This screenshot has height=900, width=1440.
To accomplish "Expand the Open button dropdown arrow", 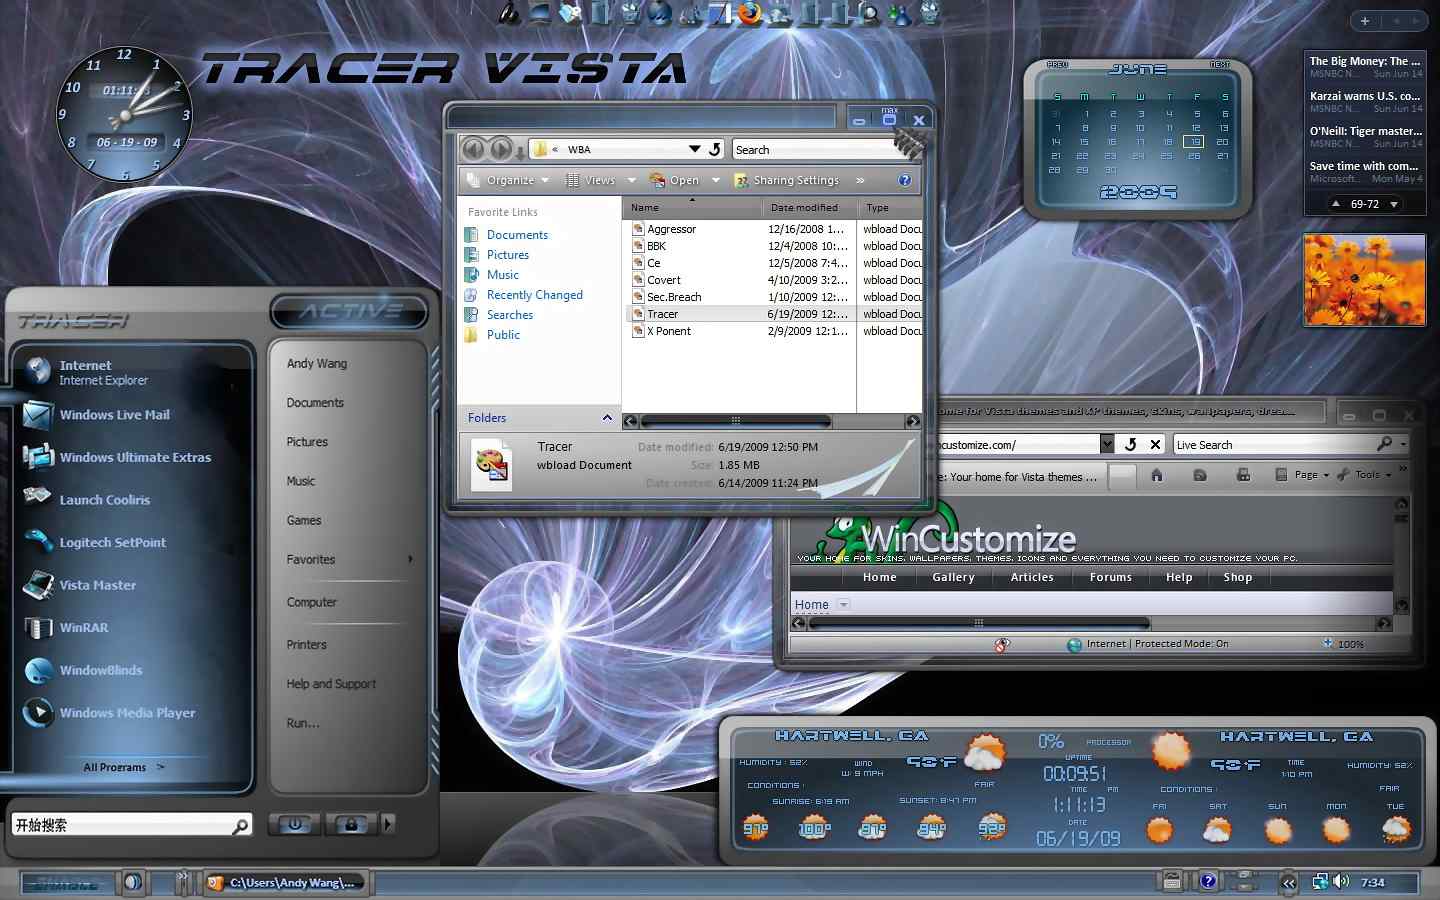I will pyautogui.click(x=716, y=180).
